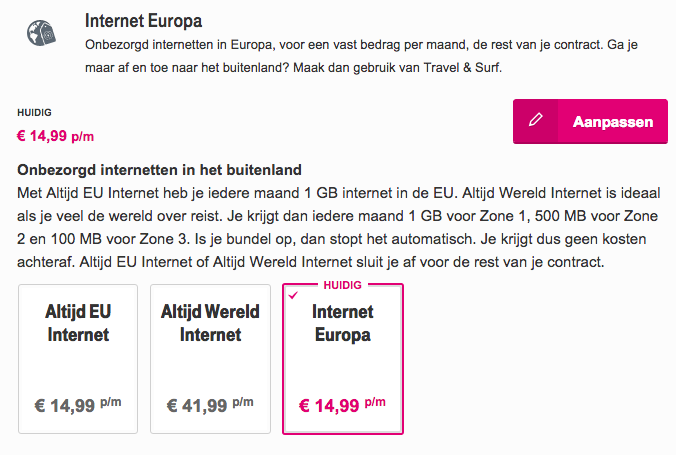Click the pencil edit icon
The image size is (676, 455).
pyautogui.click(x=536, y=120)
